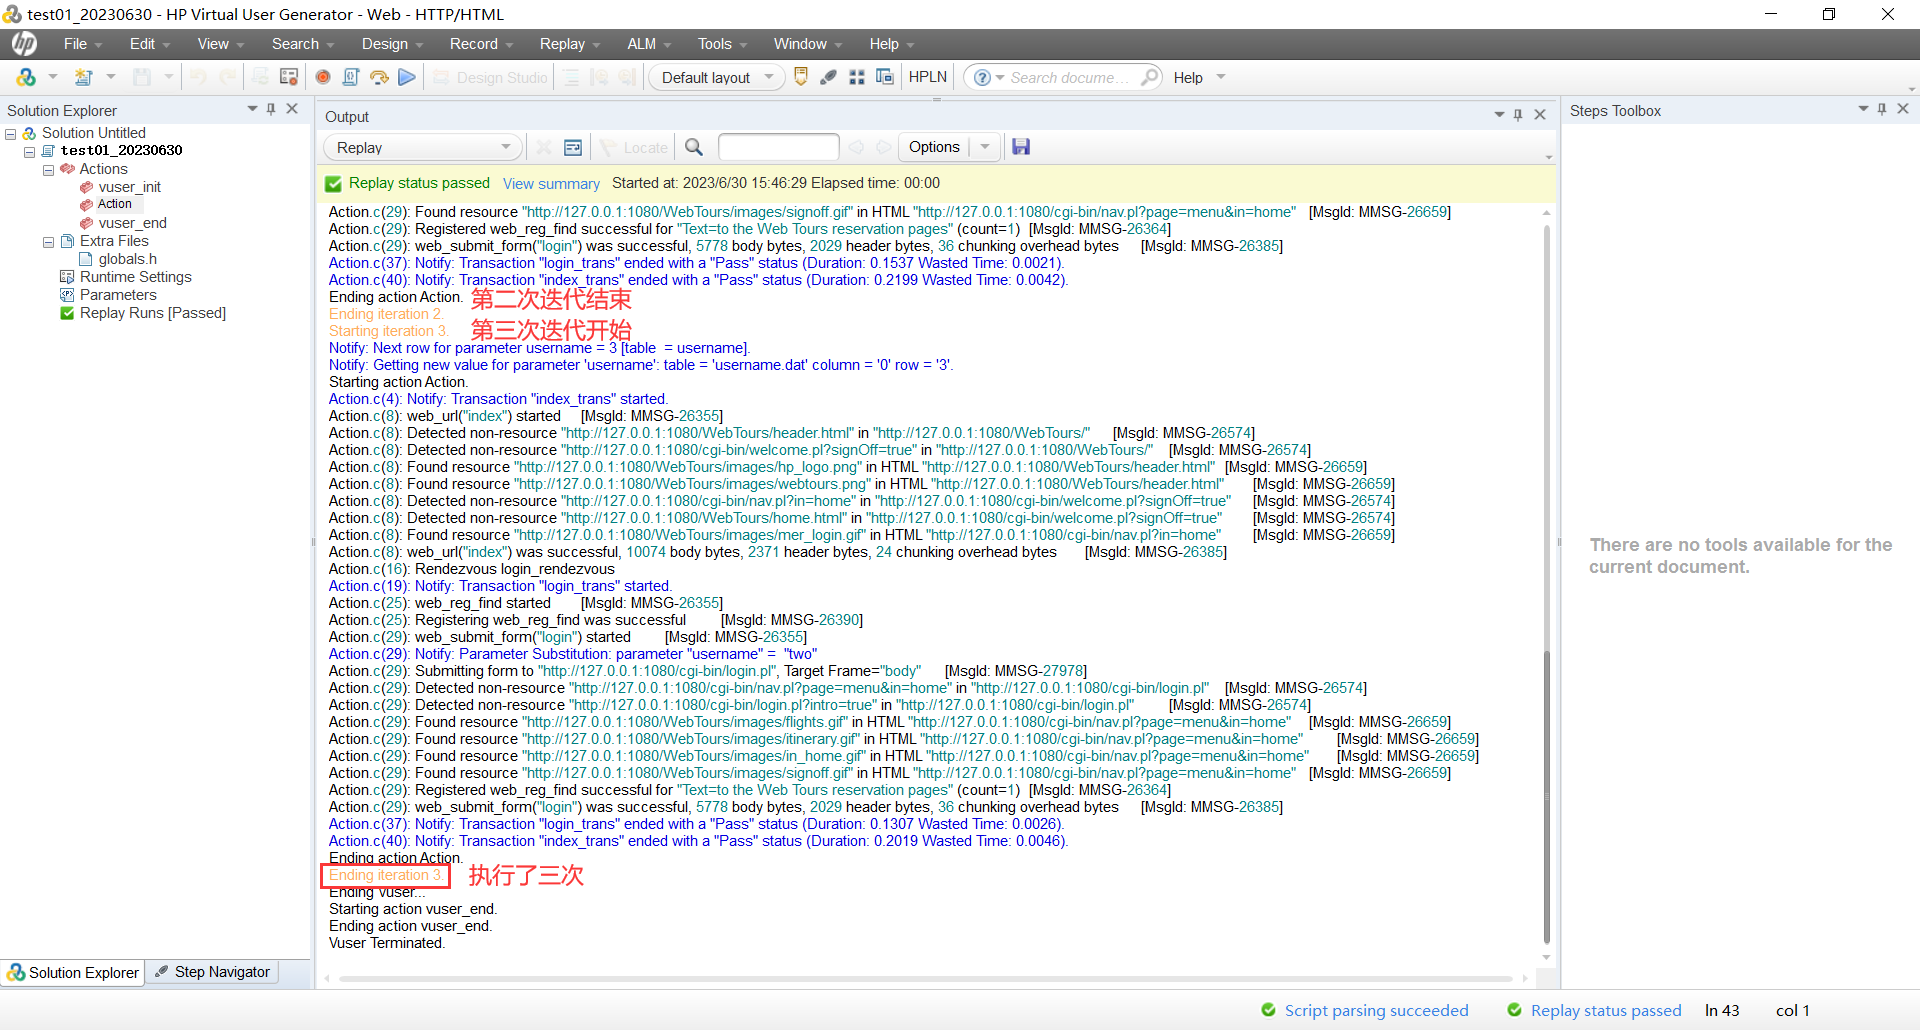Switch to the Step Navigator tab
The height and width of the screenshot is (1030, 1920).
click(213, 972)
